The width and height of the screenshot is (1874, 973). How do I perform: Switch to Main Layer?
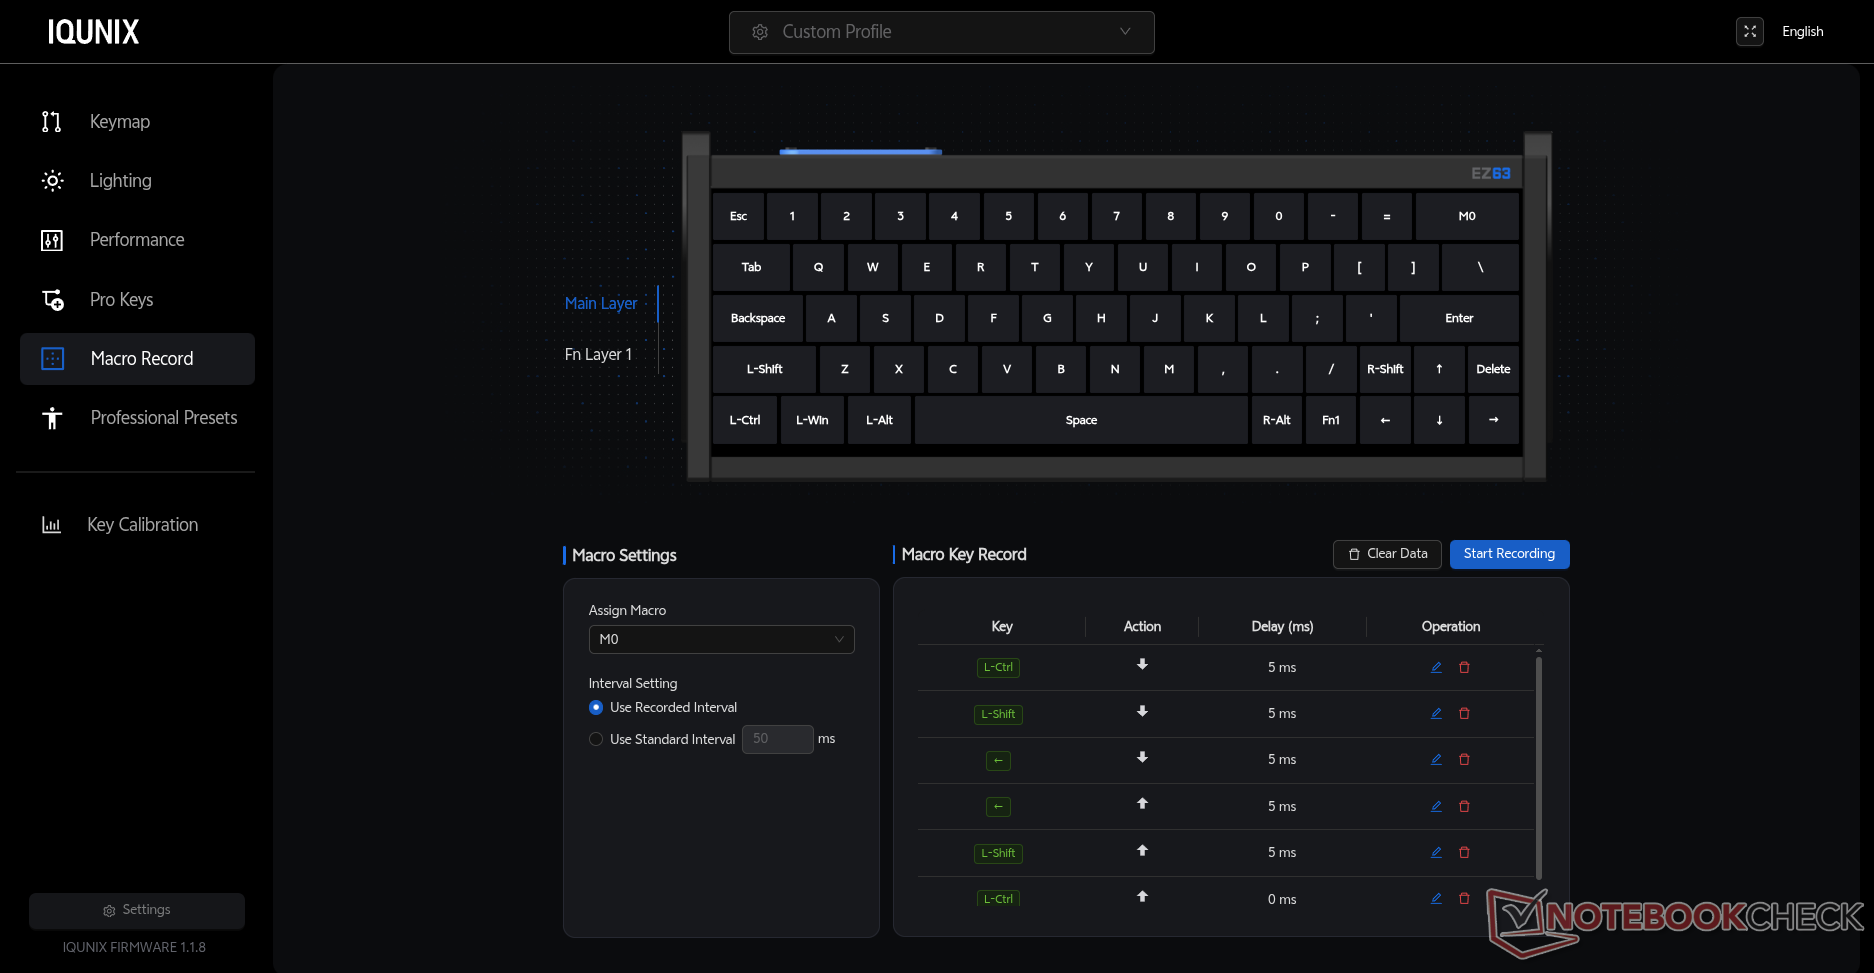tap(600, 303)
